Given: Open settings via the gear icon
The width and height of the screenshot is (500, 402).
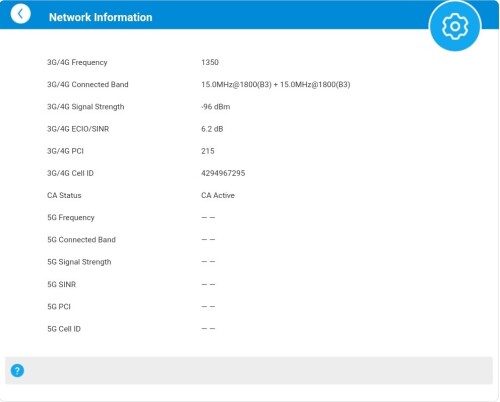Looking at the screenshot, I should point(455,26).
